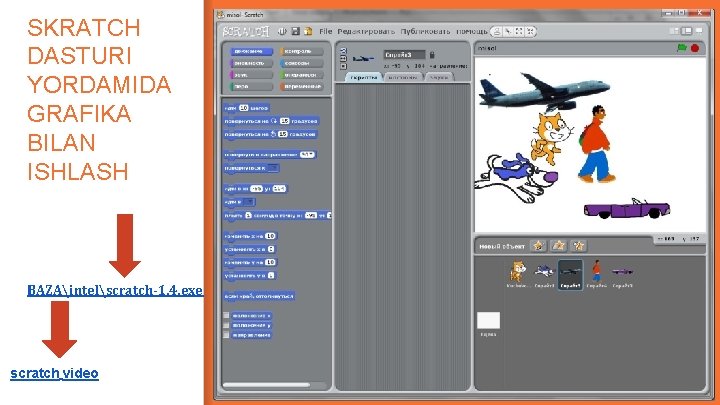Select the magenta Звук block category

click(251, 74)
